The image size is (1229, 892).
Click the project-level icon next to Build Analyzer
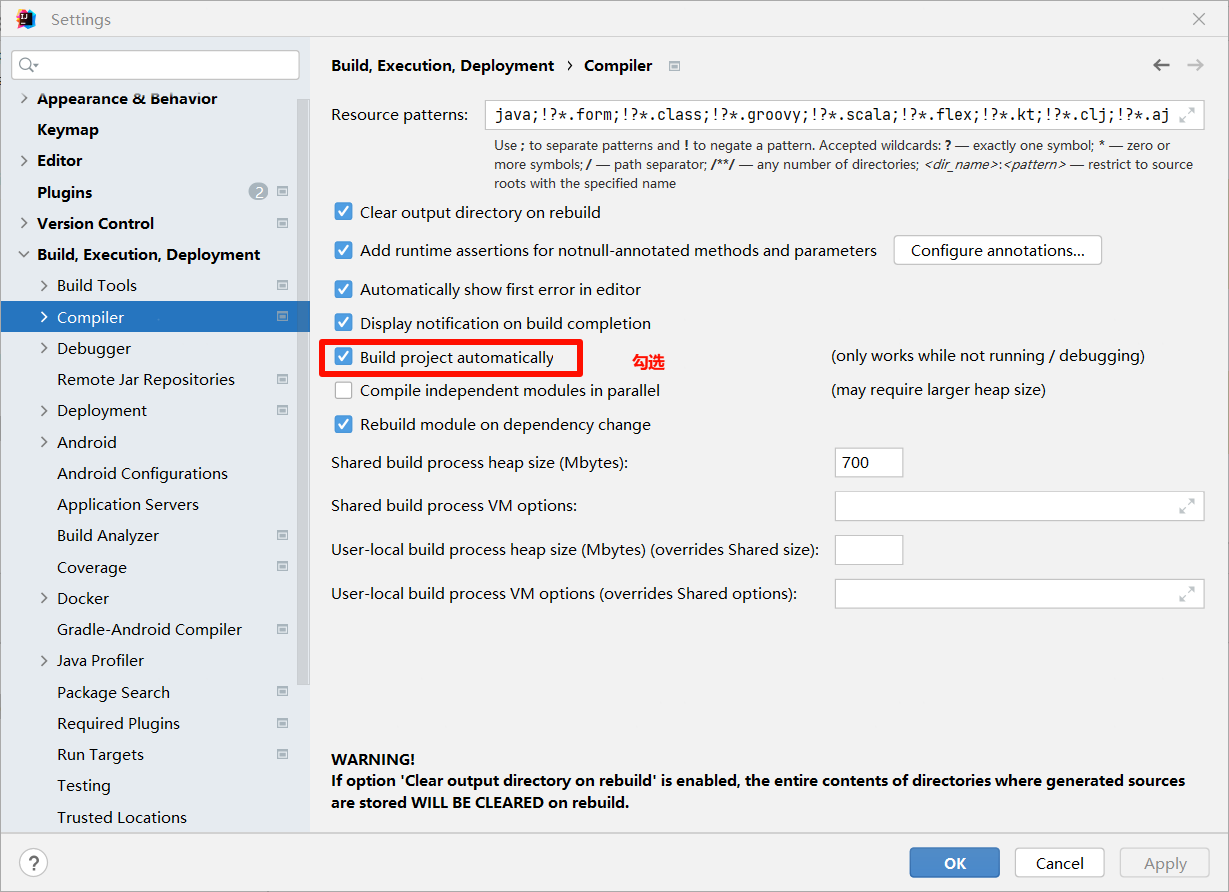click(283, 535)
